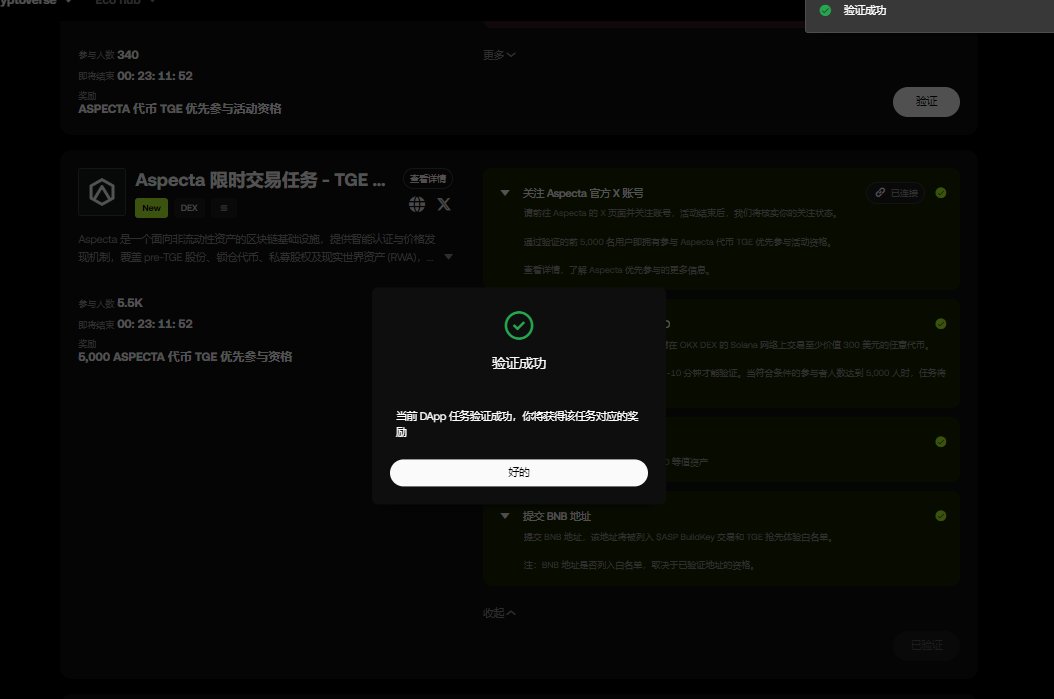Click the DEX tag badge

(x=189, y=208)
